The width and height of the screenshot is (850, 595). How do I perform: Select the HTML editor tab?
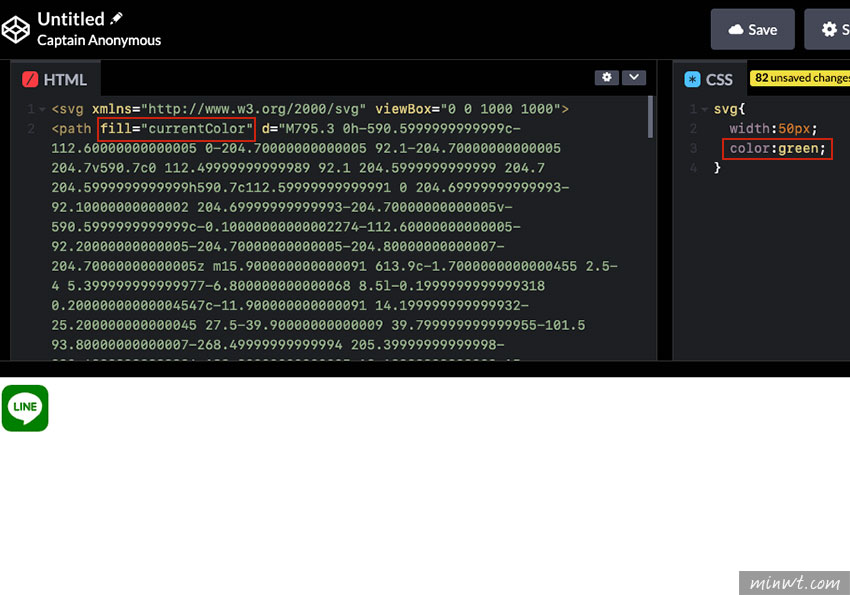click(55, 80)
